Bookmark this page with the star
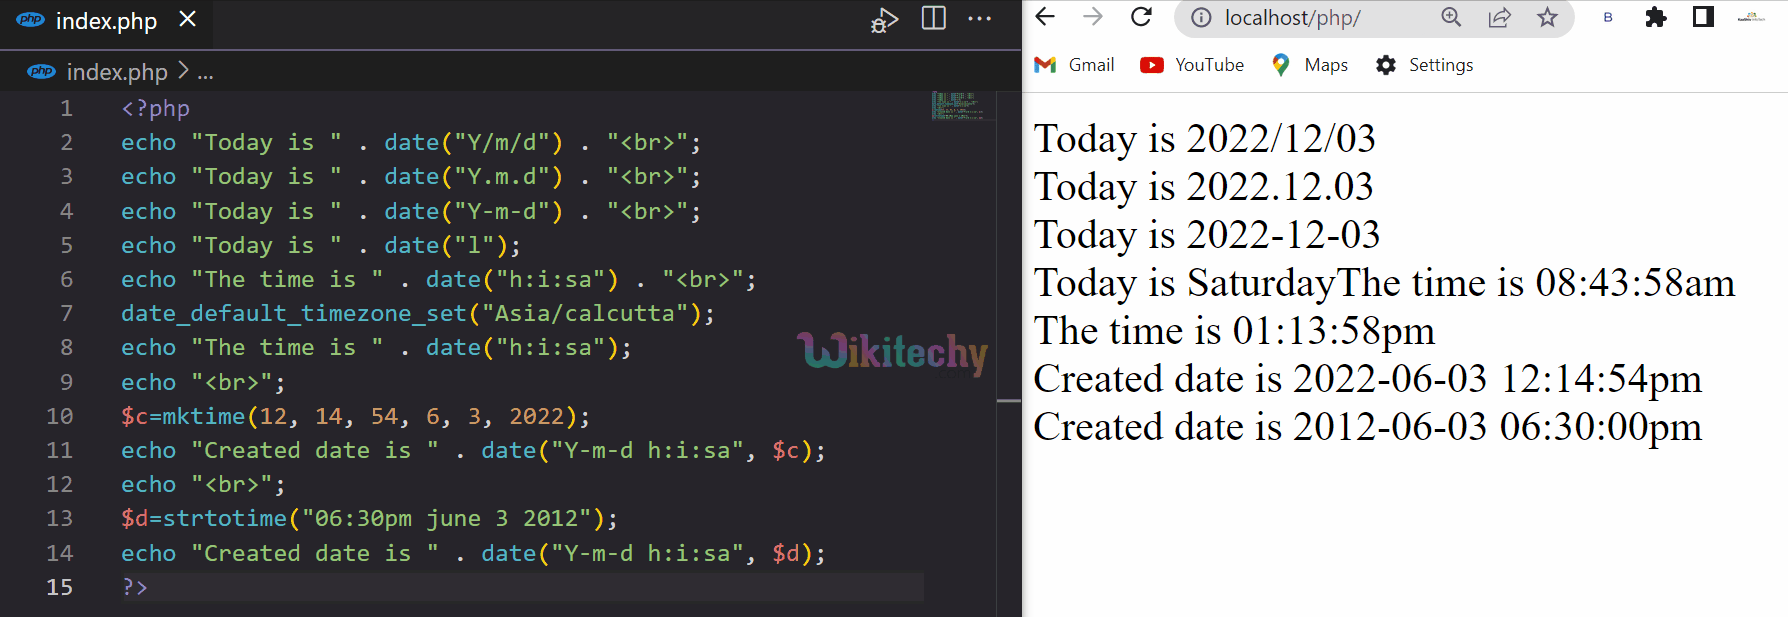 point(1547,18)
